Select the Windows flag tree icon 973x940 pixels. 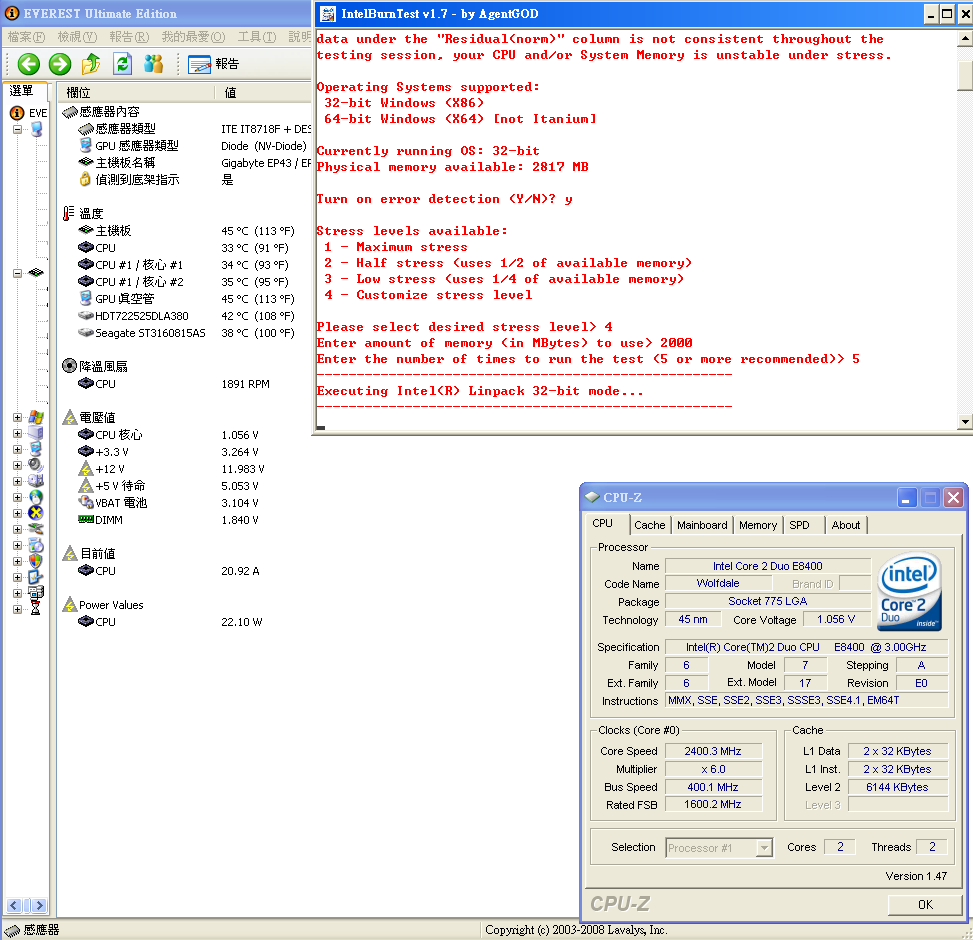(x=36, y=417)
